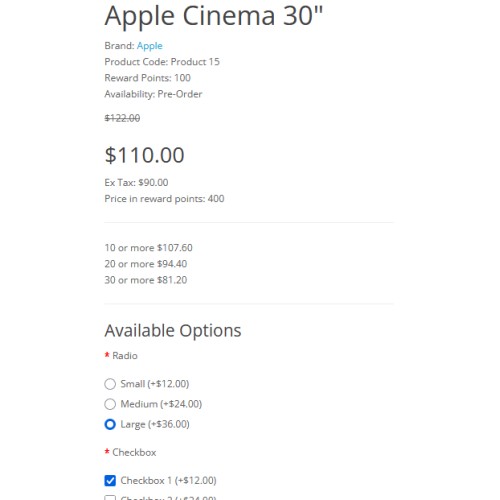Viewport: 500px width, 500px height.
Task: Click the Price in reward points: 400 line
Action: (164, 199)
